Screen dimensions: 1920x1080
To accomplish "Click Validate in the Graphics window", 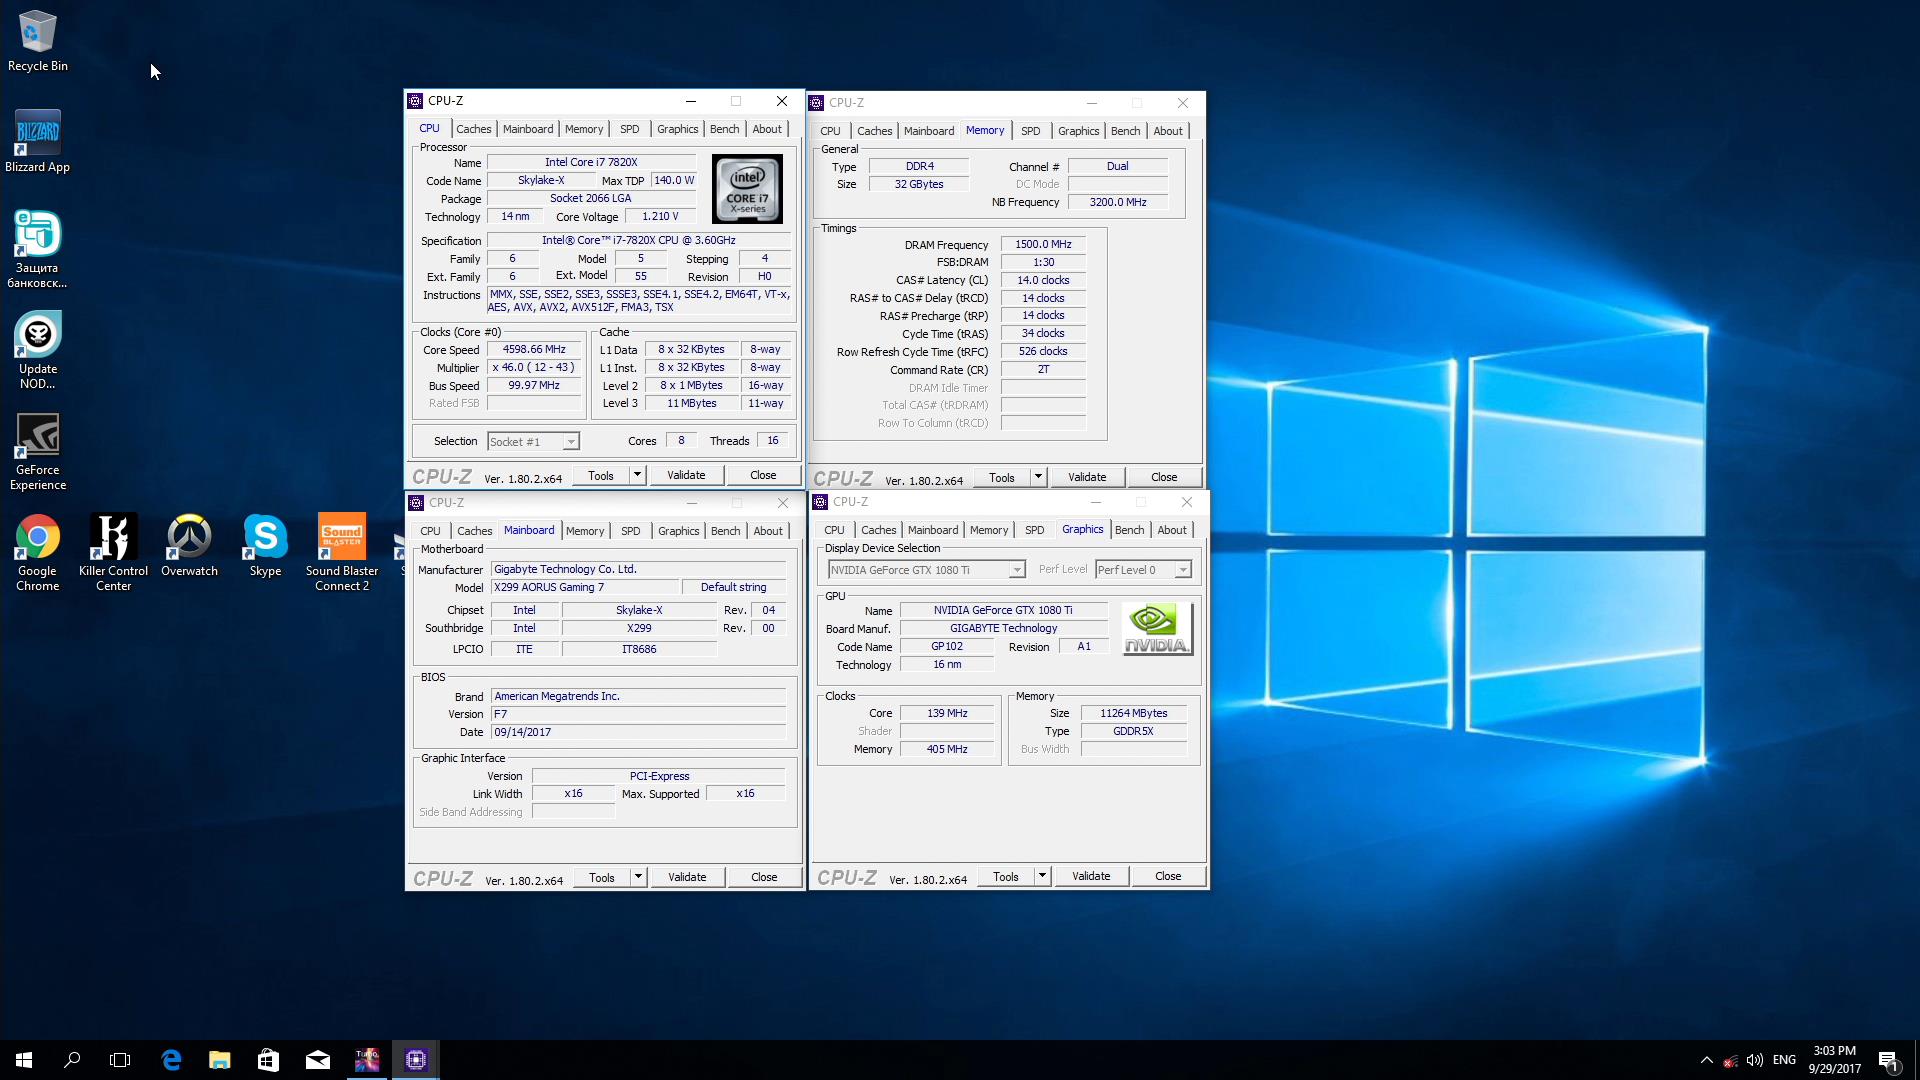I will [1091, 876].
